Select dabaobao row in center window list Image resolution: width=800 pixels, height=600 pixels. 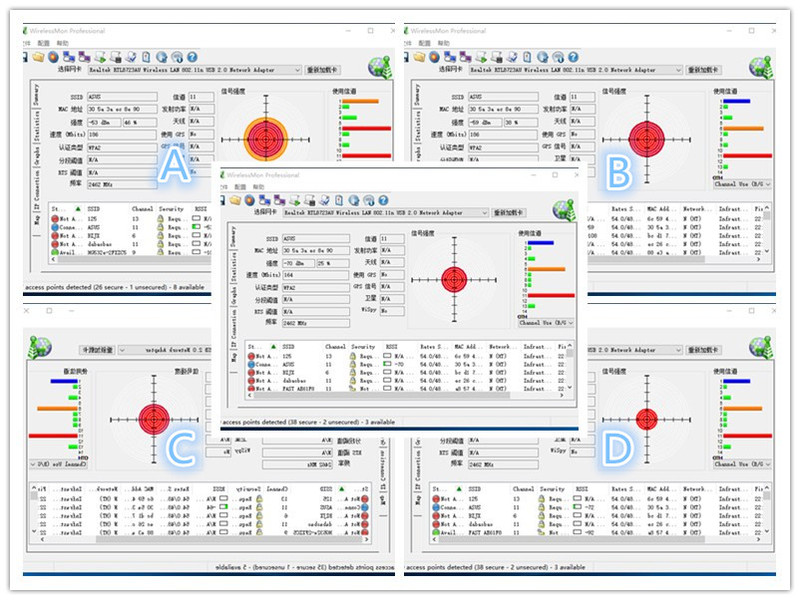click(x=408, y=381)
